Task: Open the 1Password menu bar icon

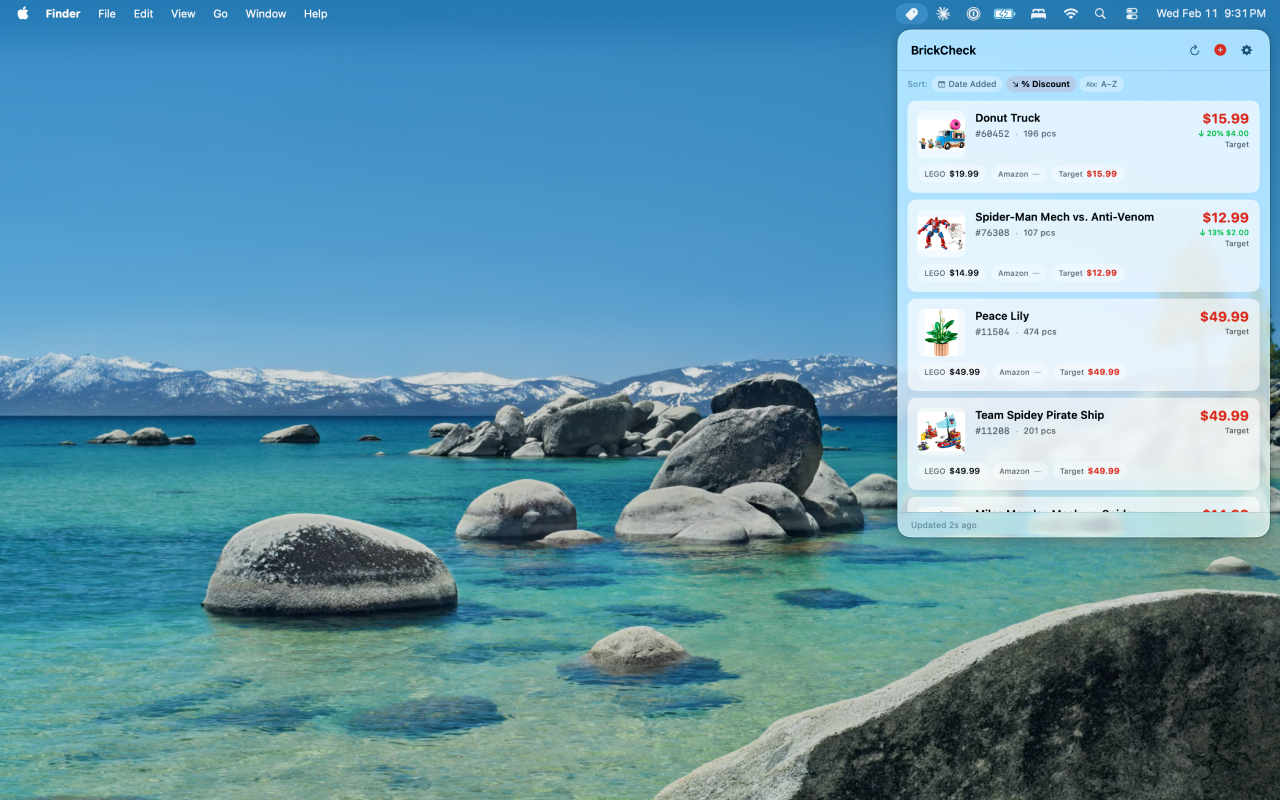Action: pyautogui.click(x=973, y=14)
